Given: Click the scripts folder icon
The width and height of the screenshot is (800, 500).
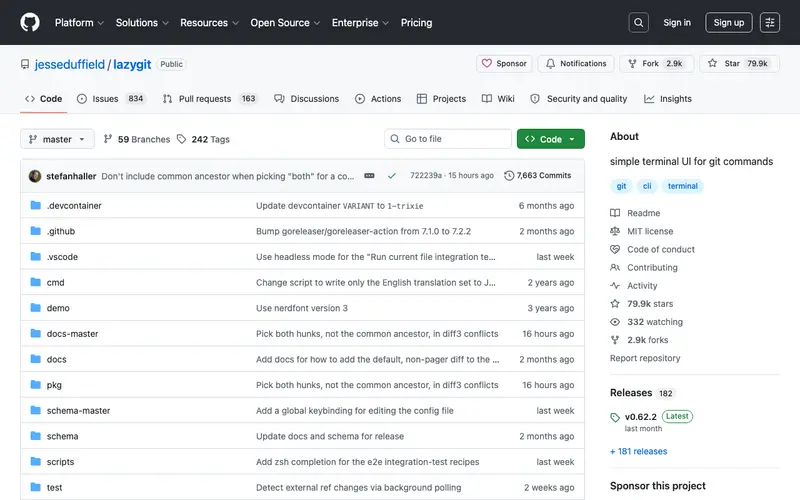Looking at the screenshot, I should tap(36, 462).
